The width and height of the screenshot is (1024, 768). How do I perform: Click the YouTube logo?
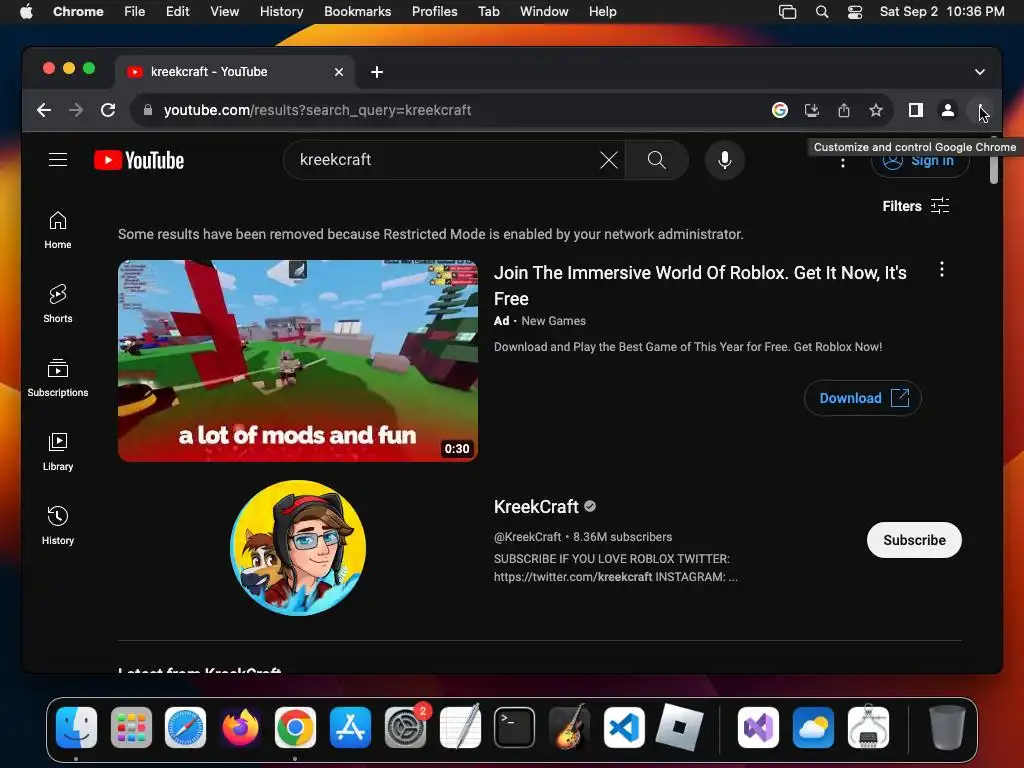[x=139, y=160]
